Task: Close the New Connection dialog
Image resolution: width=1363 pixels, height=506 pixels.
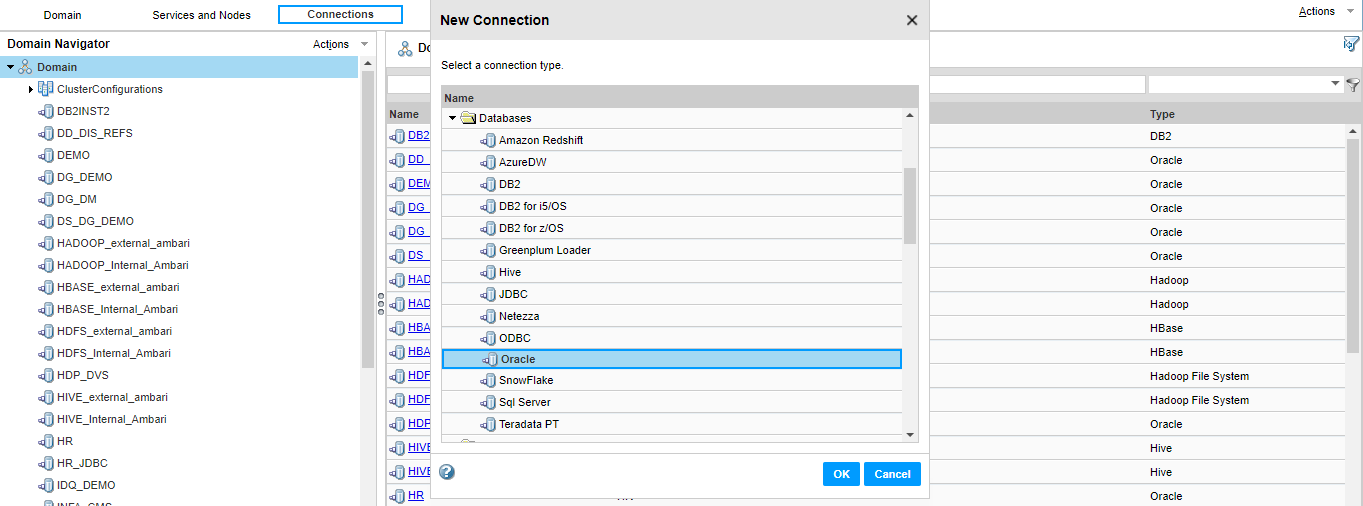Action: pos(911,20)
